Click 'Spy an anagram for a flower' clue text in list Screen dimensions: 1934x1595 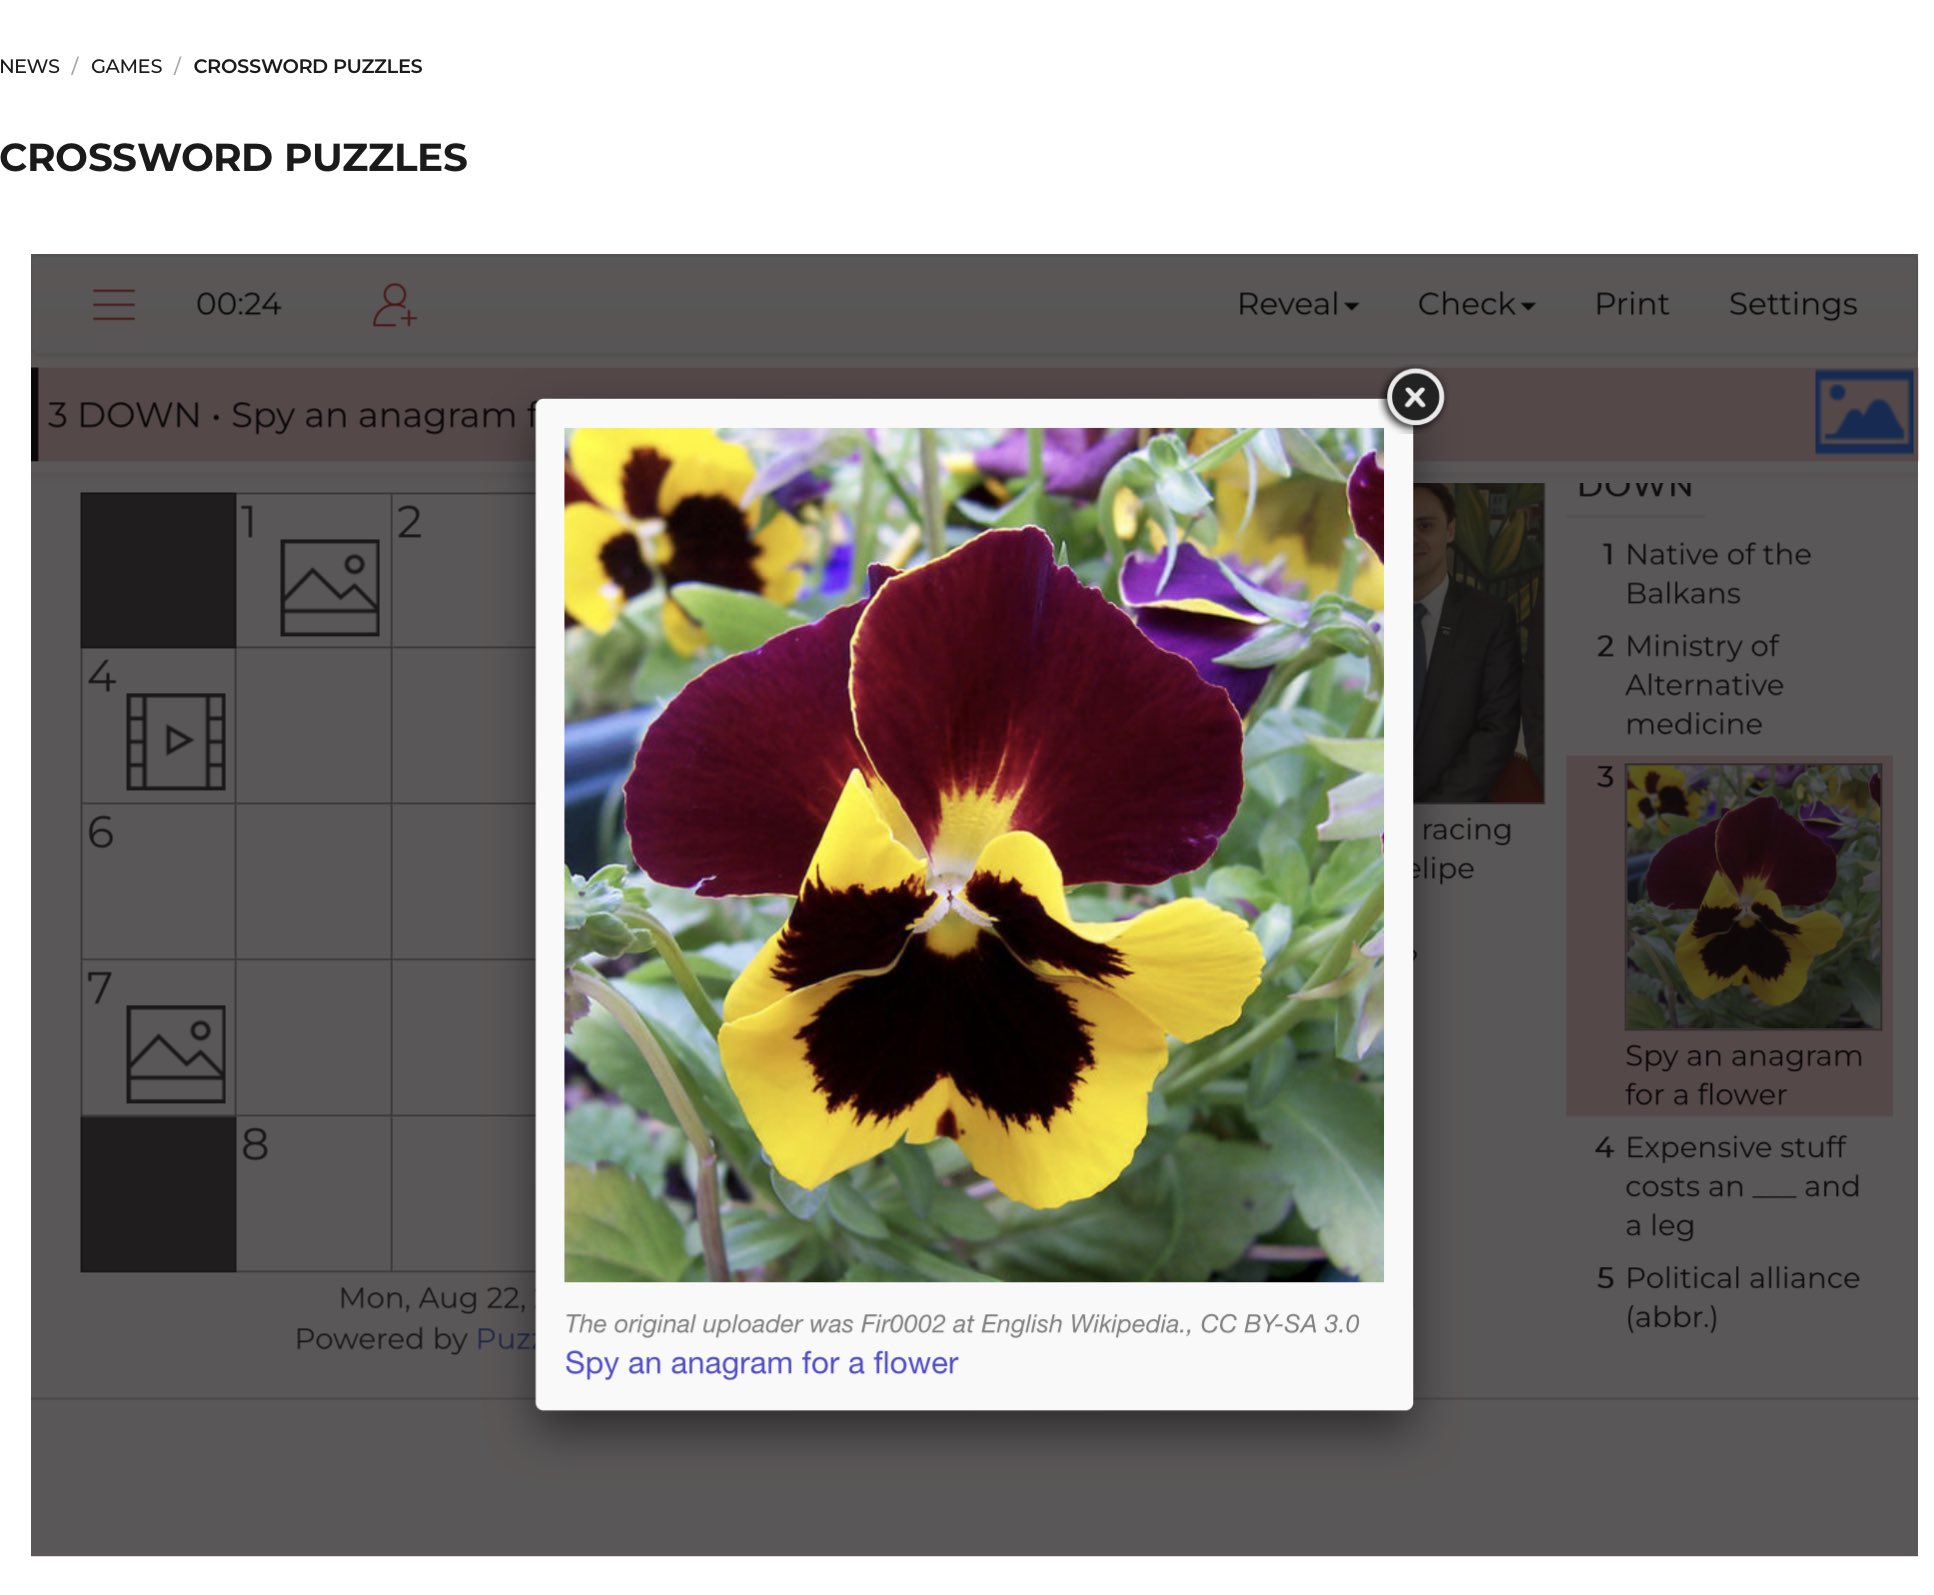tap(1743, 1075)
